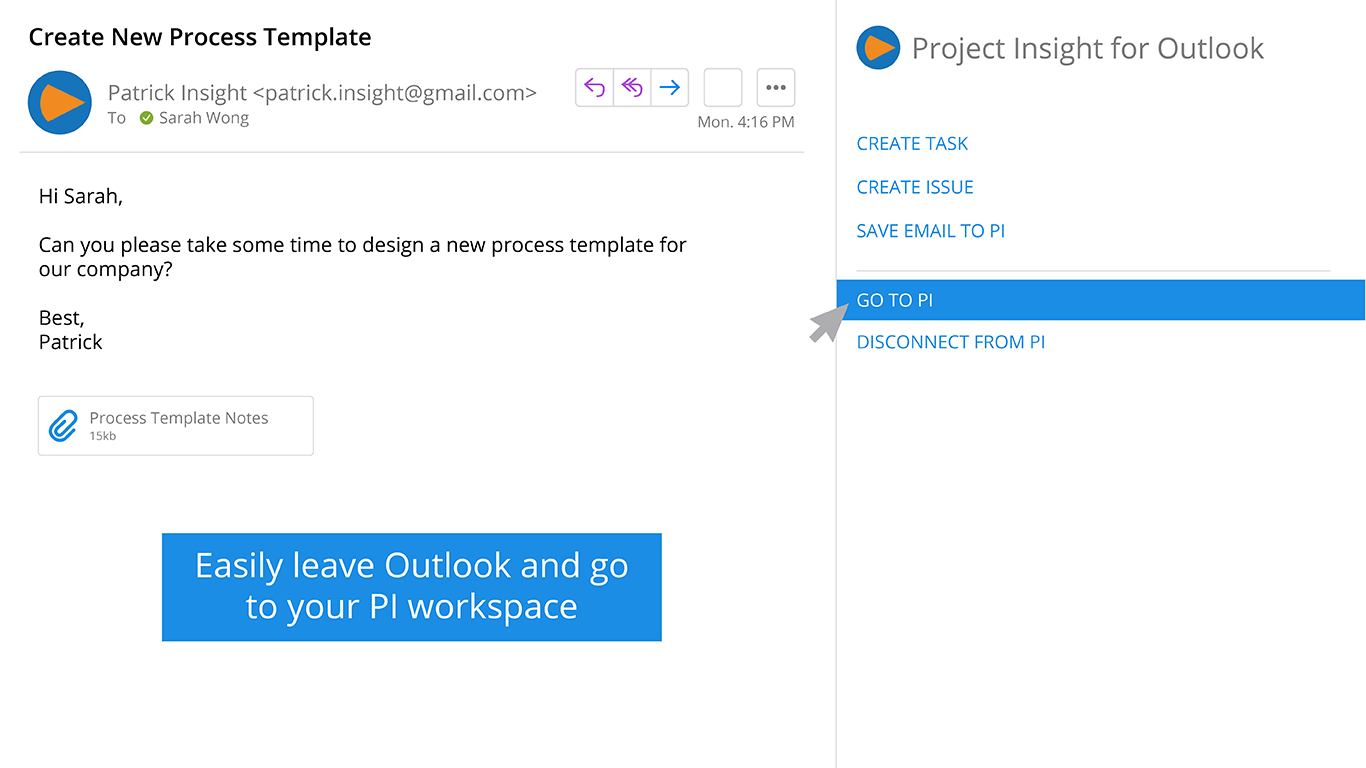
Task: Click the sender address patrick.insight@gmail.com
Action: point(395,93)
